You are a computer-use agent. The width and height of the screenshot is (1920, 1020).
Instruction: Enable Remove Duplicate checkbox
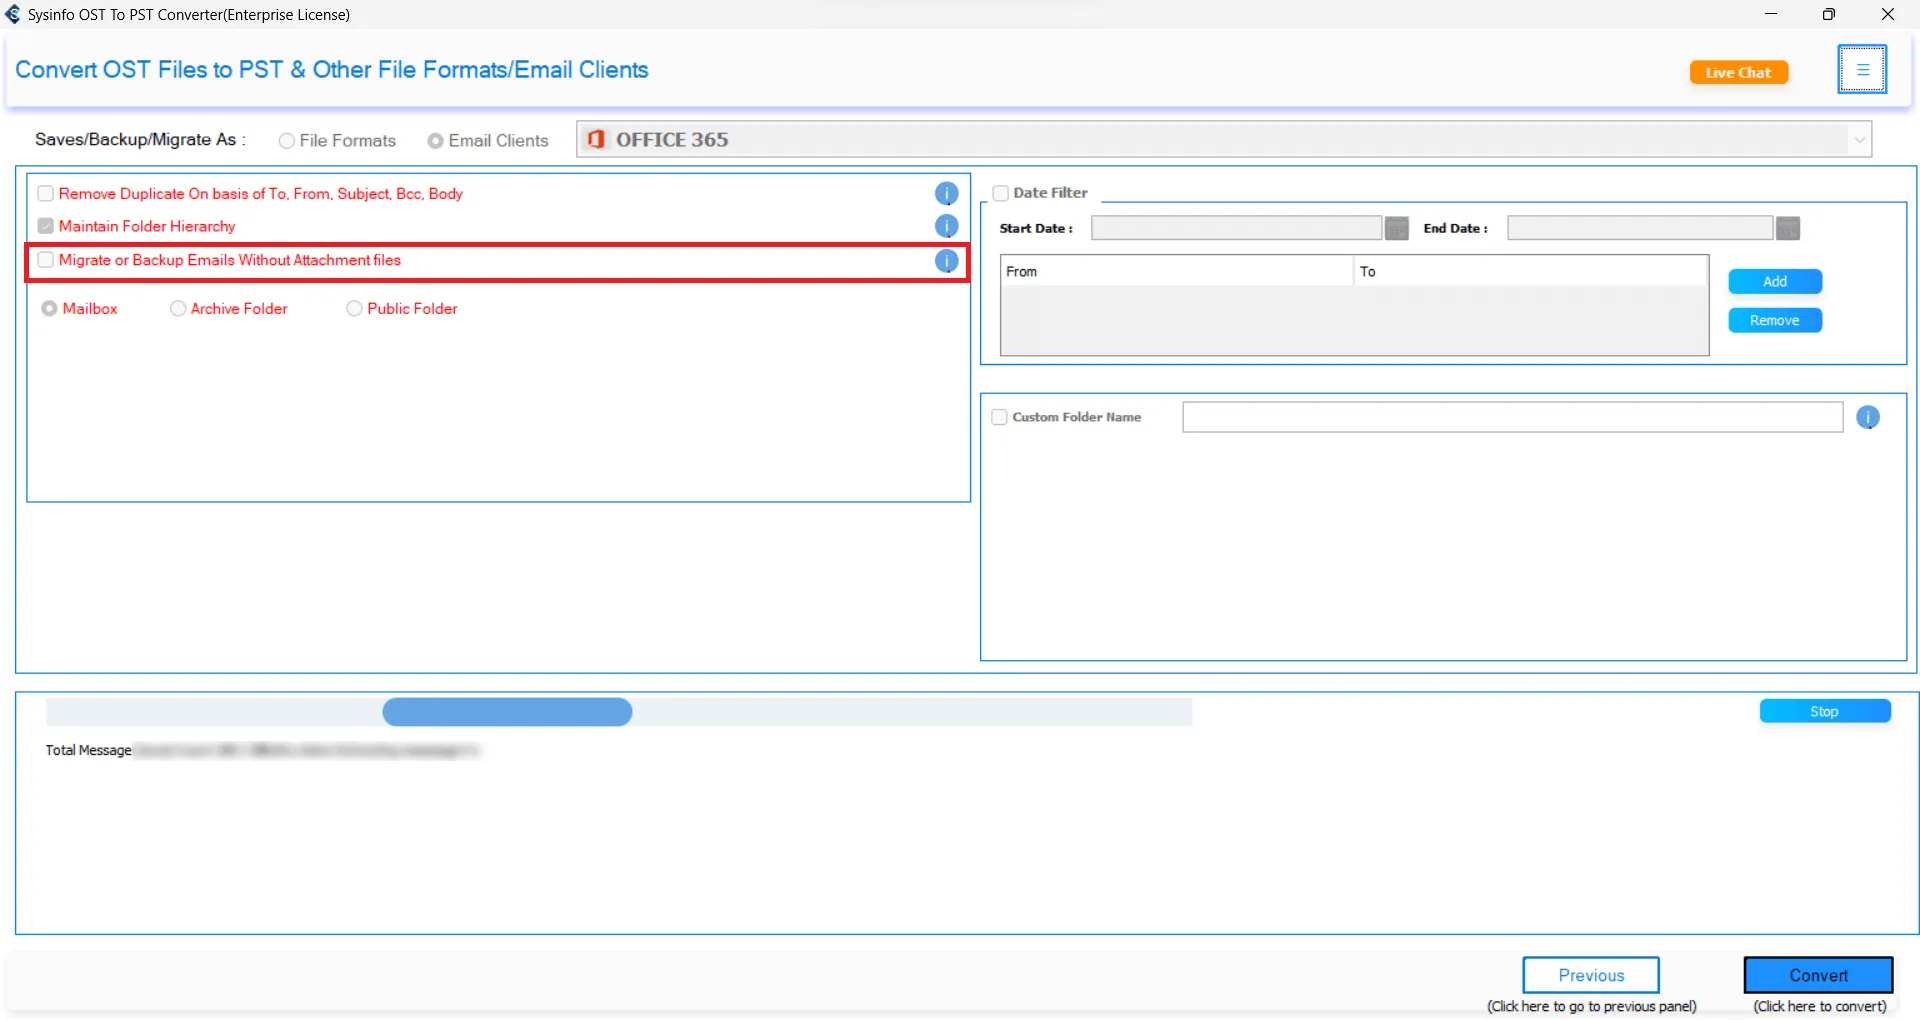(x=46, y=194)
